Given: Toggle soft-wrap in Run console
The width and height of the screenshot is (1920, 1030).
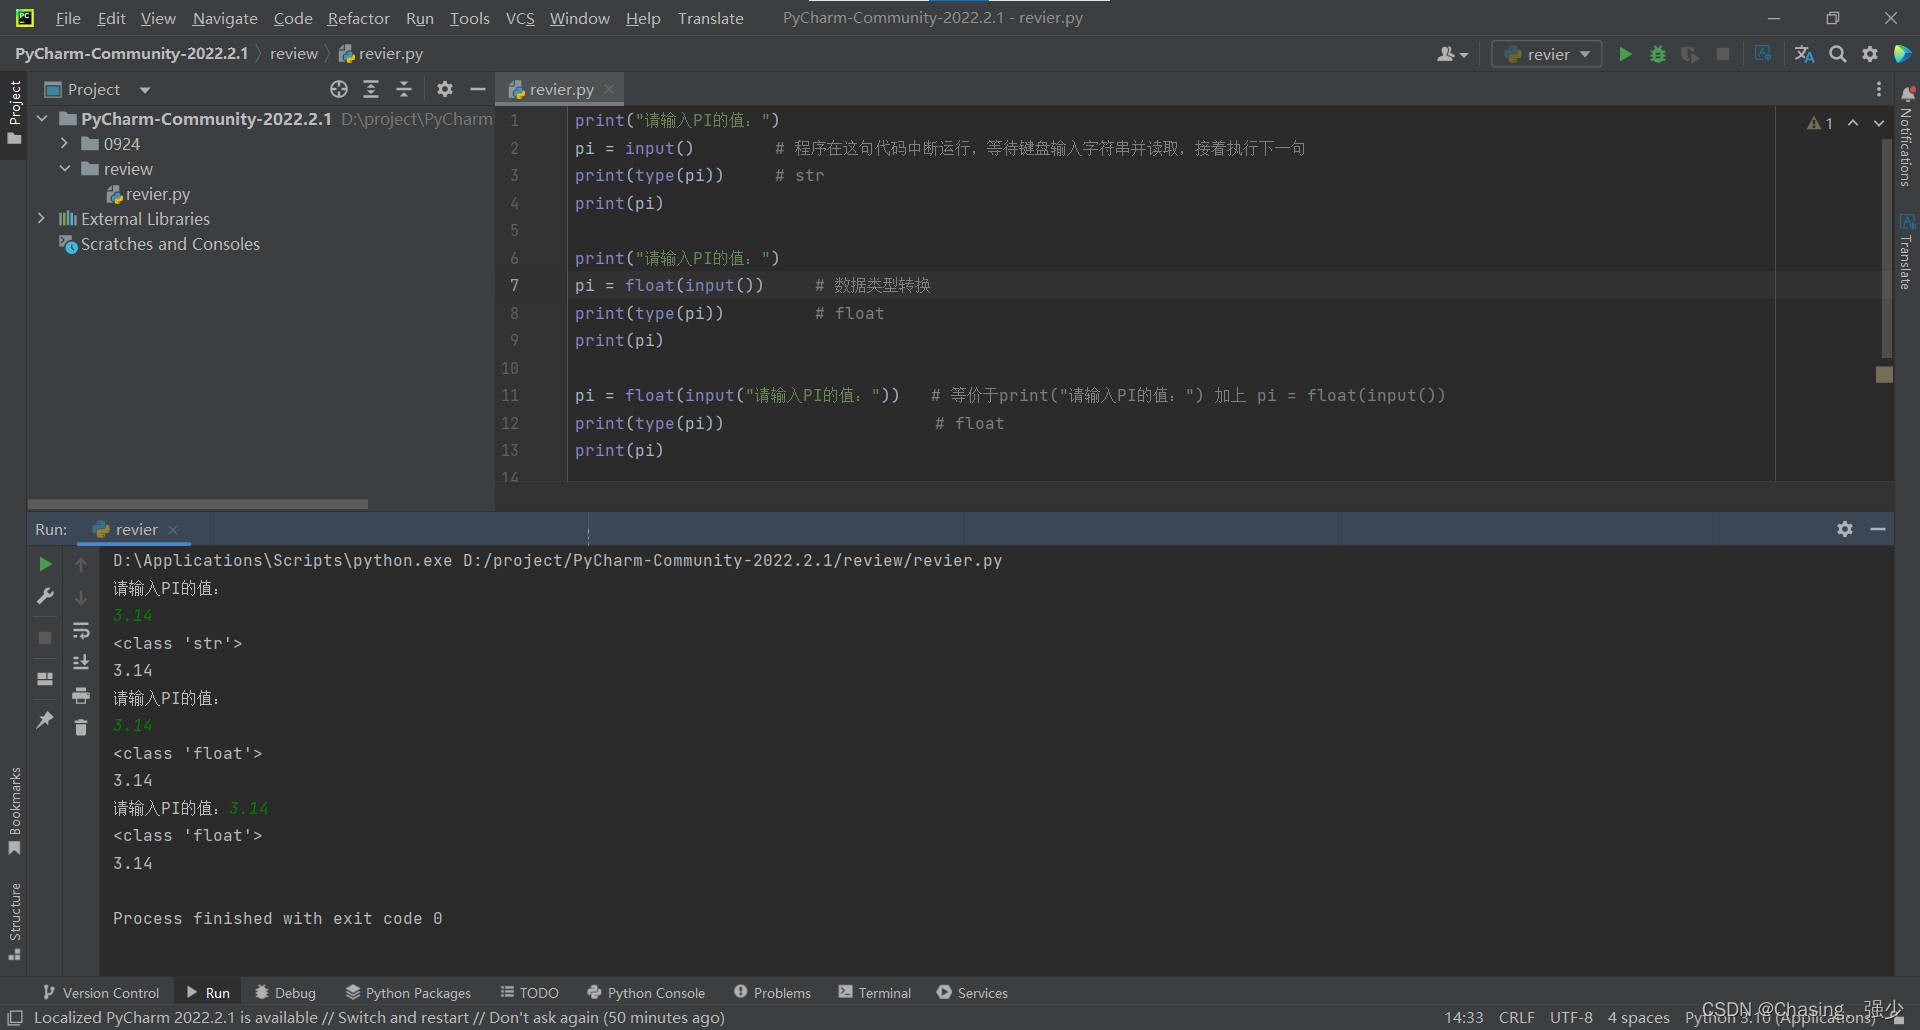Looking at the screenshot, I should (x=81, y=630).
